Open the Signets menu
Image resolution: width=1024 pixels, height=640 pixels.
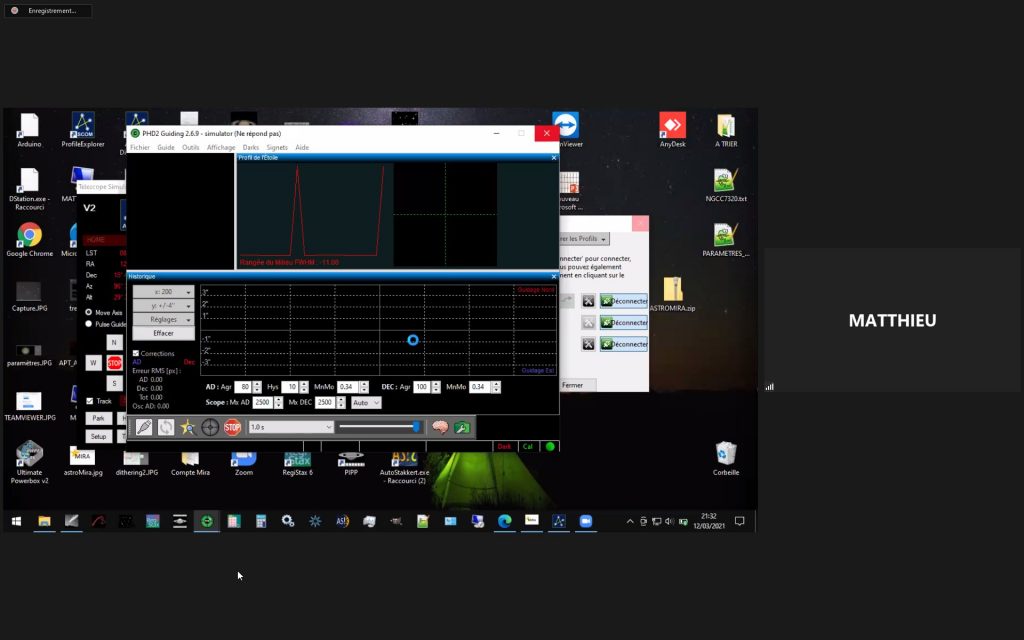(x=277, y=148)
